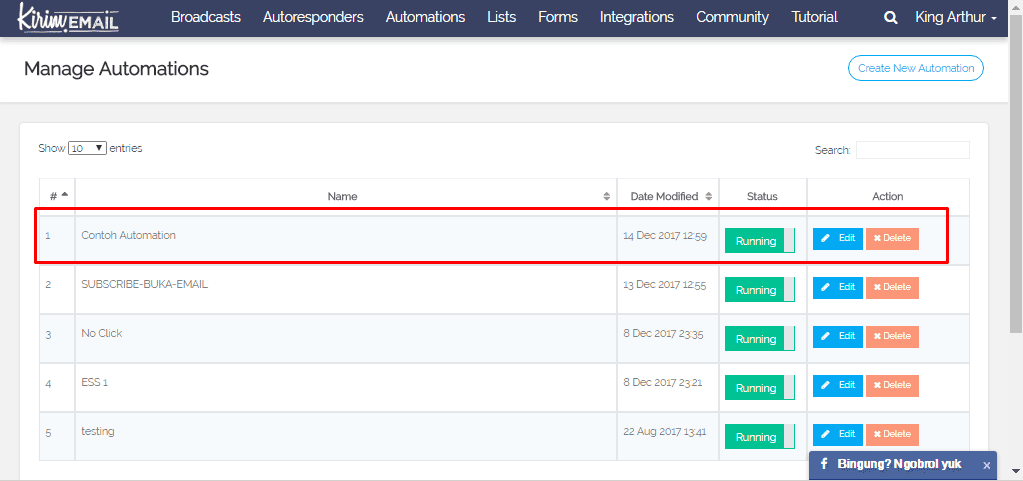Viewport: 1023px width, 481px height.
Task: Focus the Search input field
Action: [x=912, y=150]
